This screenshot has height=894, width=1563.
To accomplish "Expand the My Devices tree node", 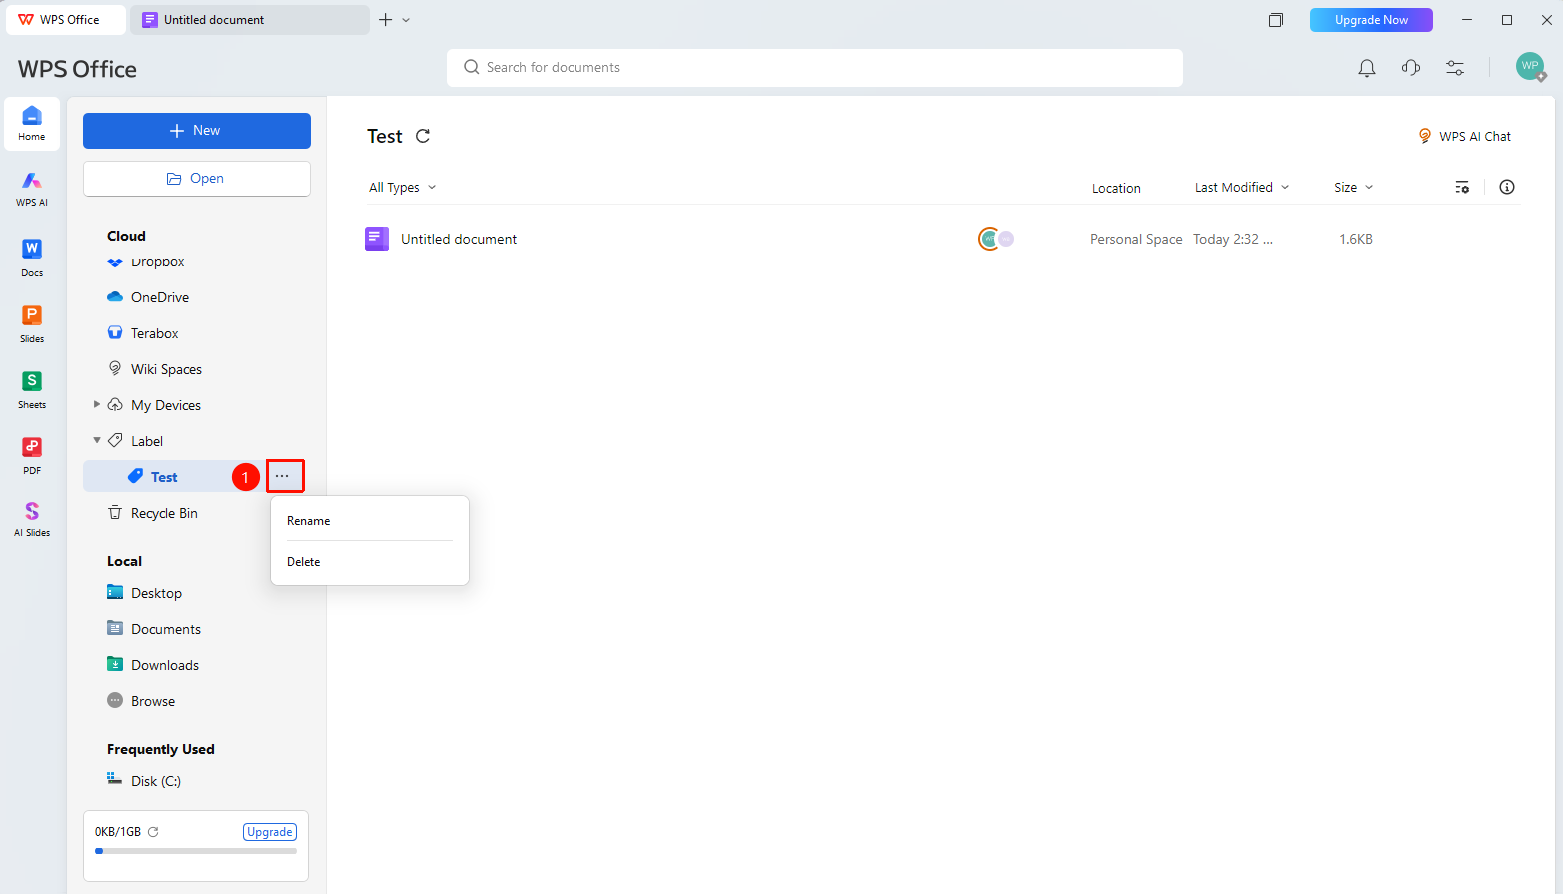I will pos(97,404).
